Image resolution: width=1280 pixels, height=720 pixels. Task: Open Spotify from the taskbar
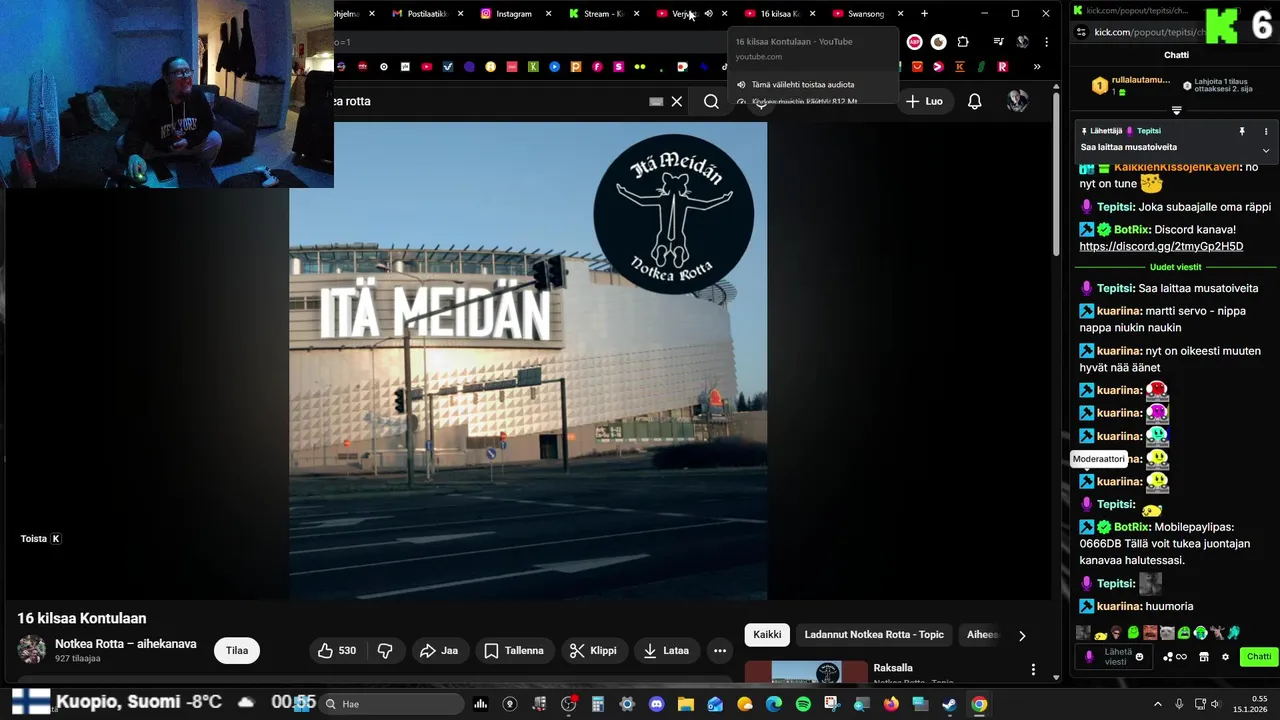pyautogui.click(x=803, y=704)
